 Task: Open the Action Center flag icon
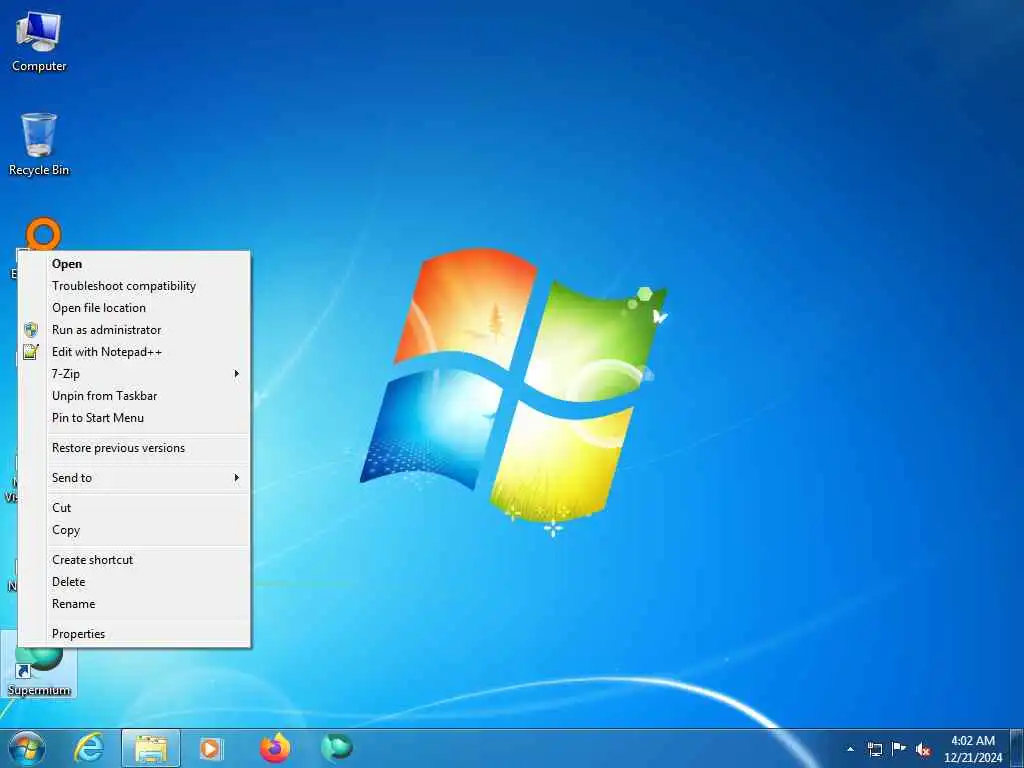pos(899,749)
